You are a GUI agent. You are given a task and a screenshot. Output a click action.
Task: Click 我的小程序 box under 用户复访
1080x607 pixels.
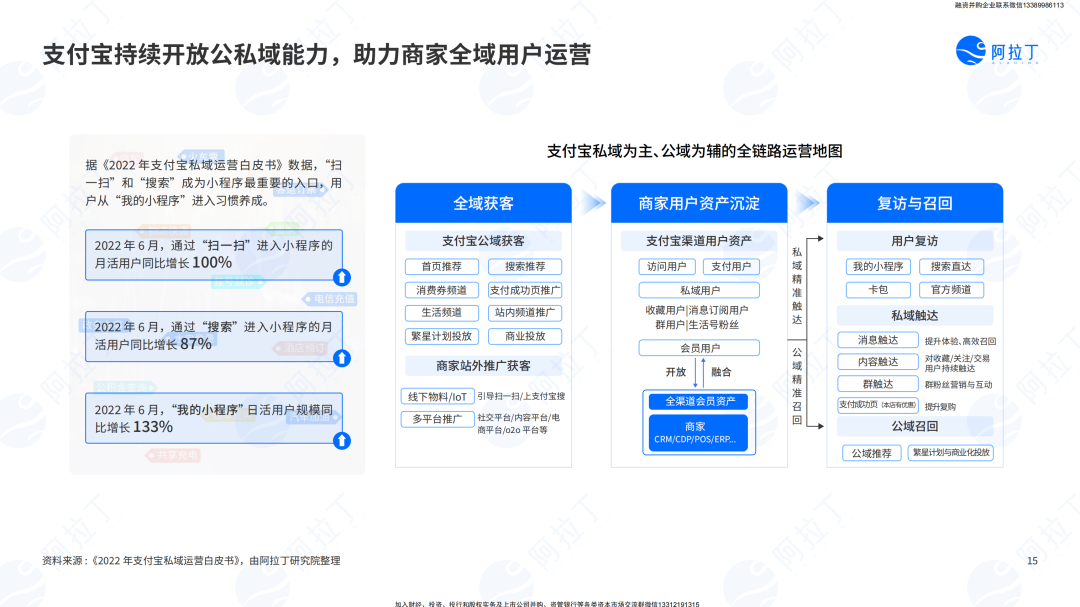pyautogui.click(x=878, y=267)
